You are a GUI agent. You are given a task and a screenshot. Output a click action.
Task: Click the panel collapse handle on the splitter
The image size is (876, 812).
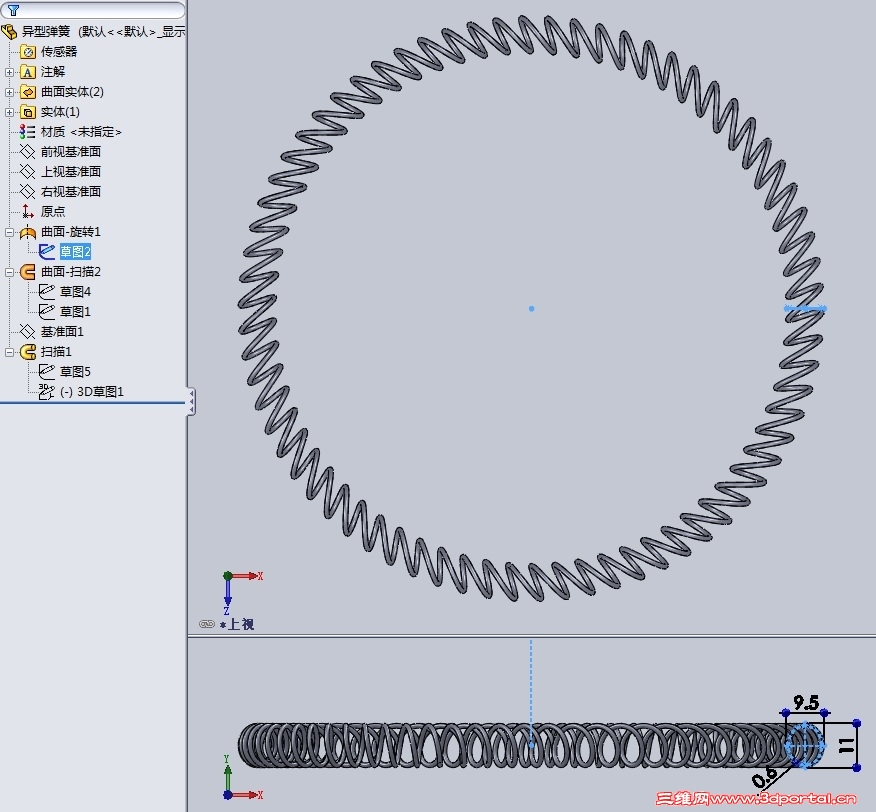[x=191, y=401]
